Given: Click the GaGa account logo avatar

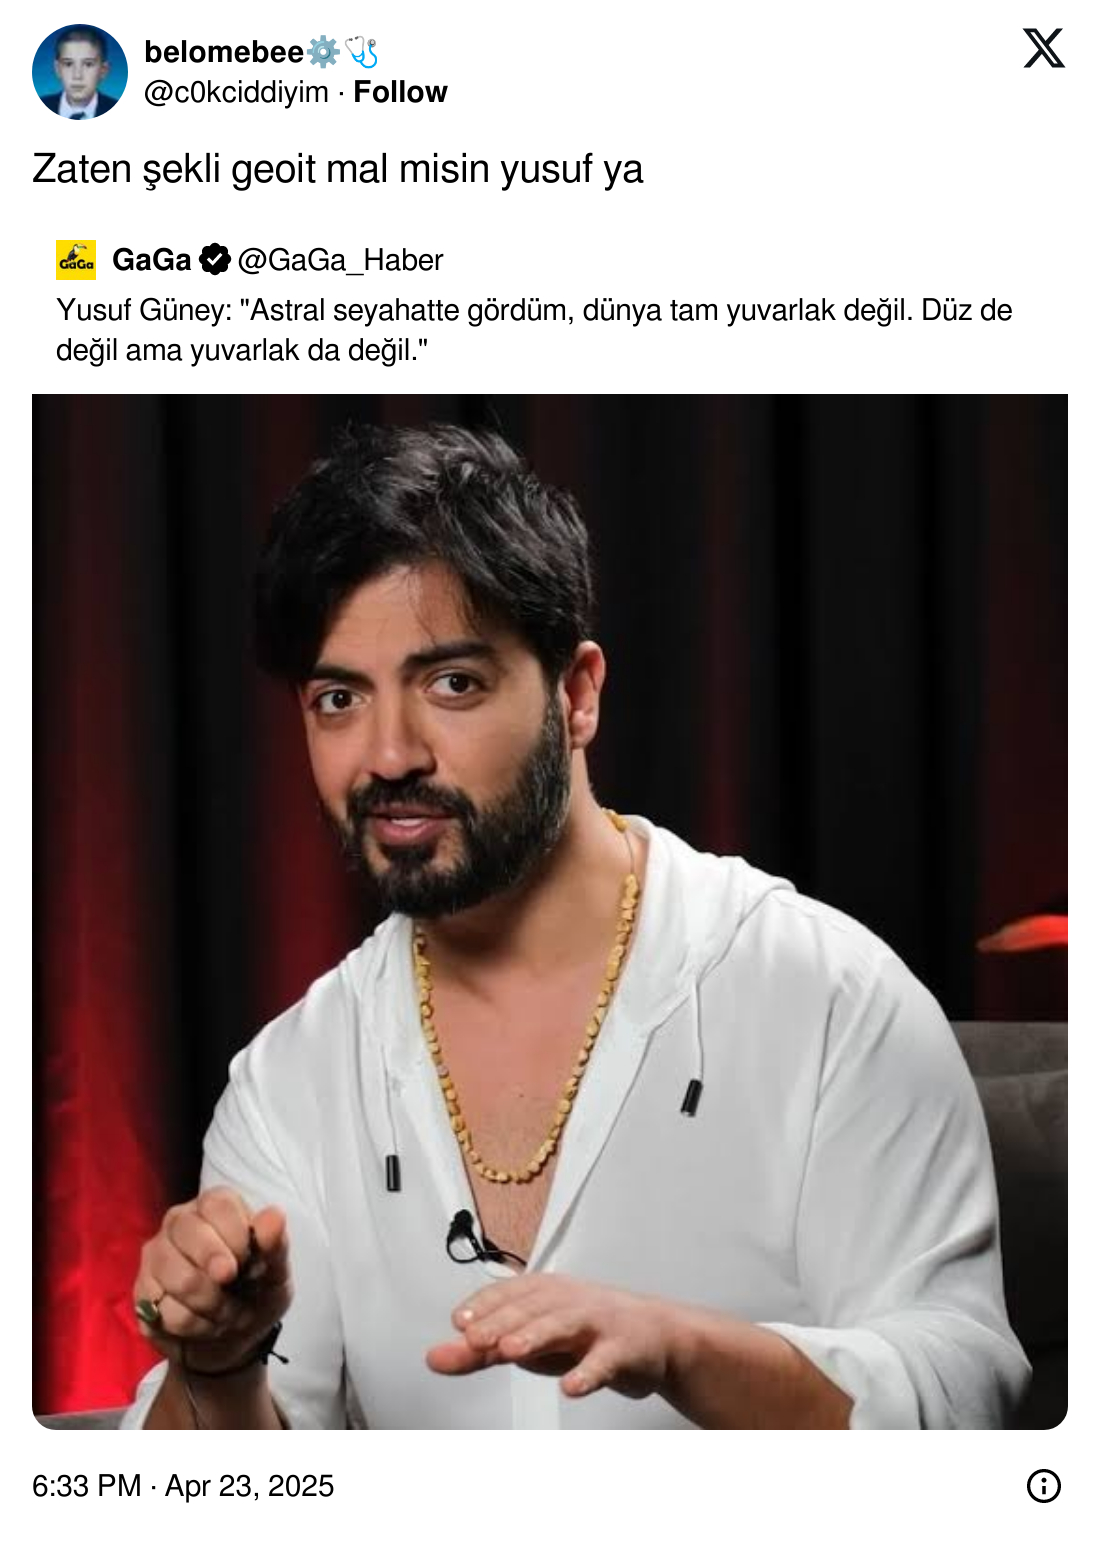Looking at the screenshot, I should point(76,260).
